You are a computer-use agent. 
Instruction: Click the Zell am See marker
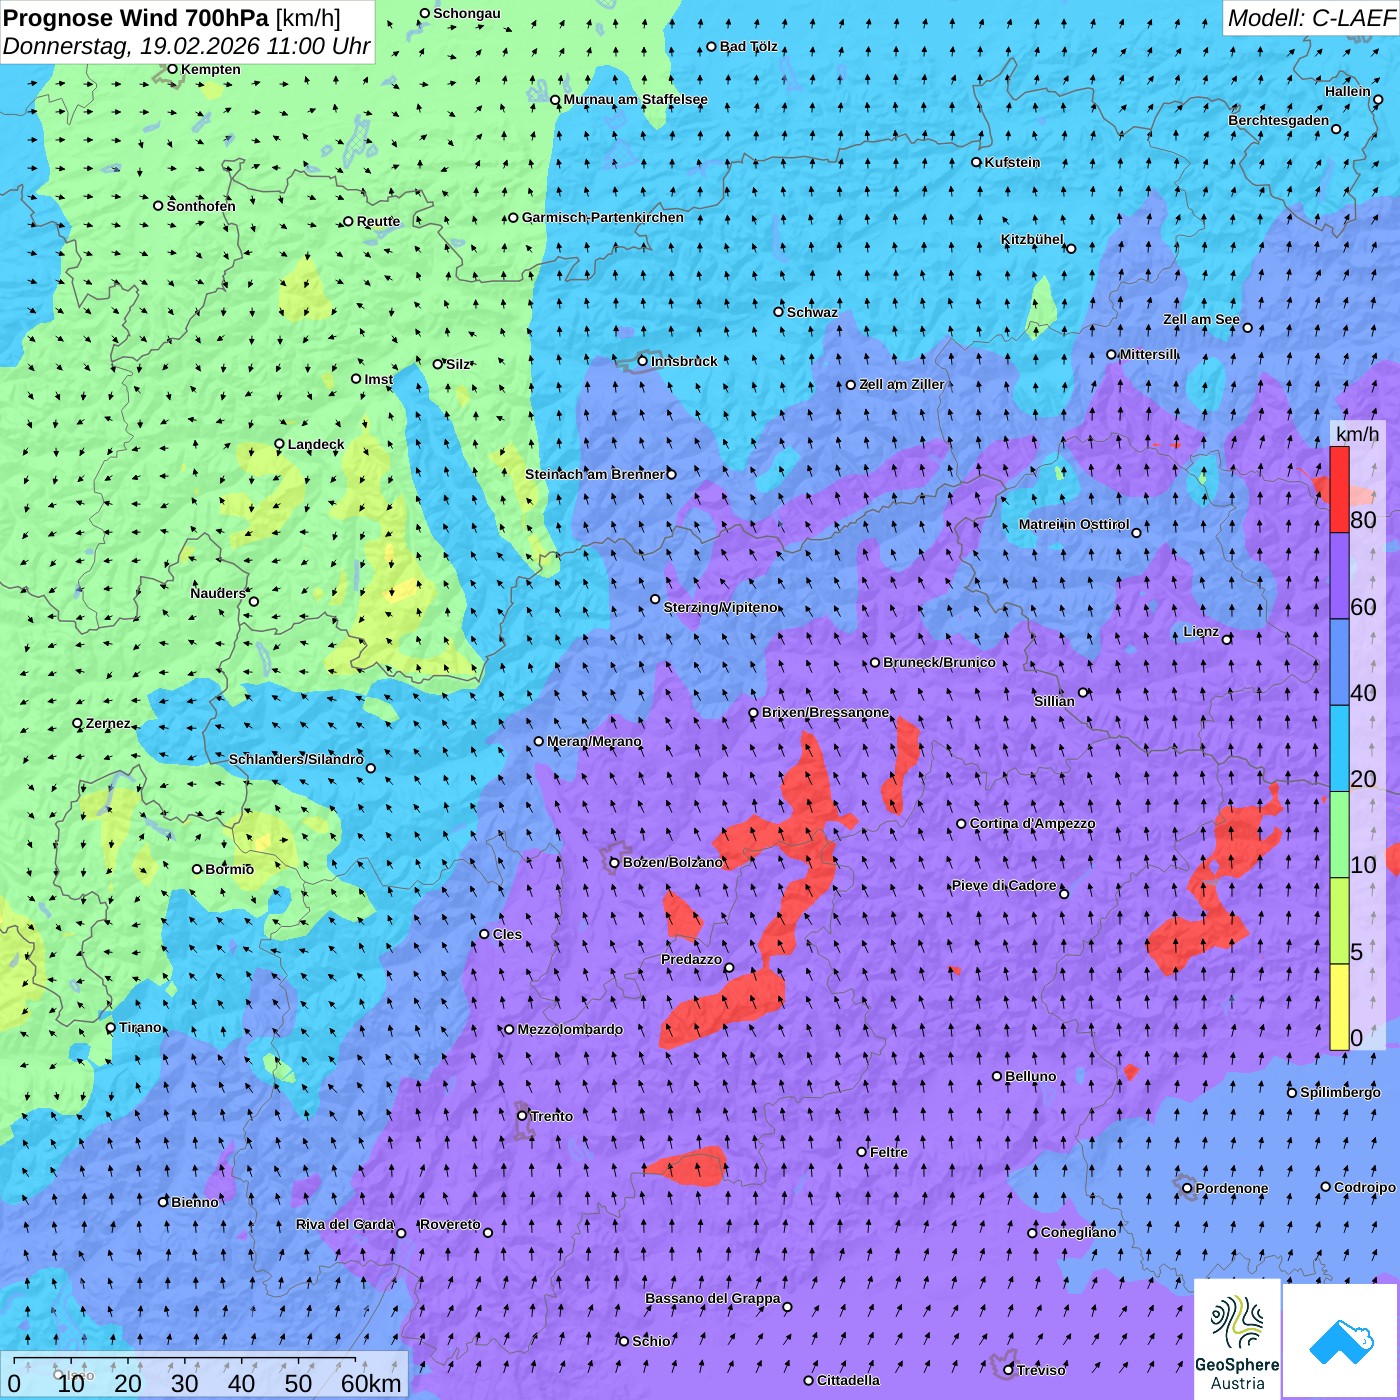point(1247,327)
